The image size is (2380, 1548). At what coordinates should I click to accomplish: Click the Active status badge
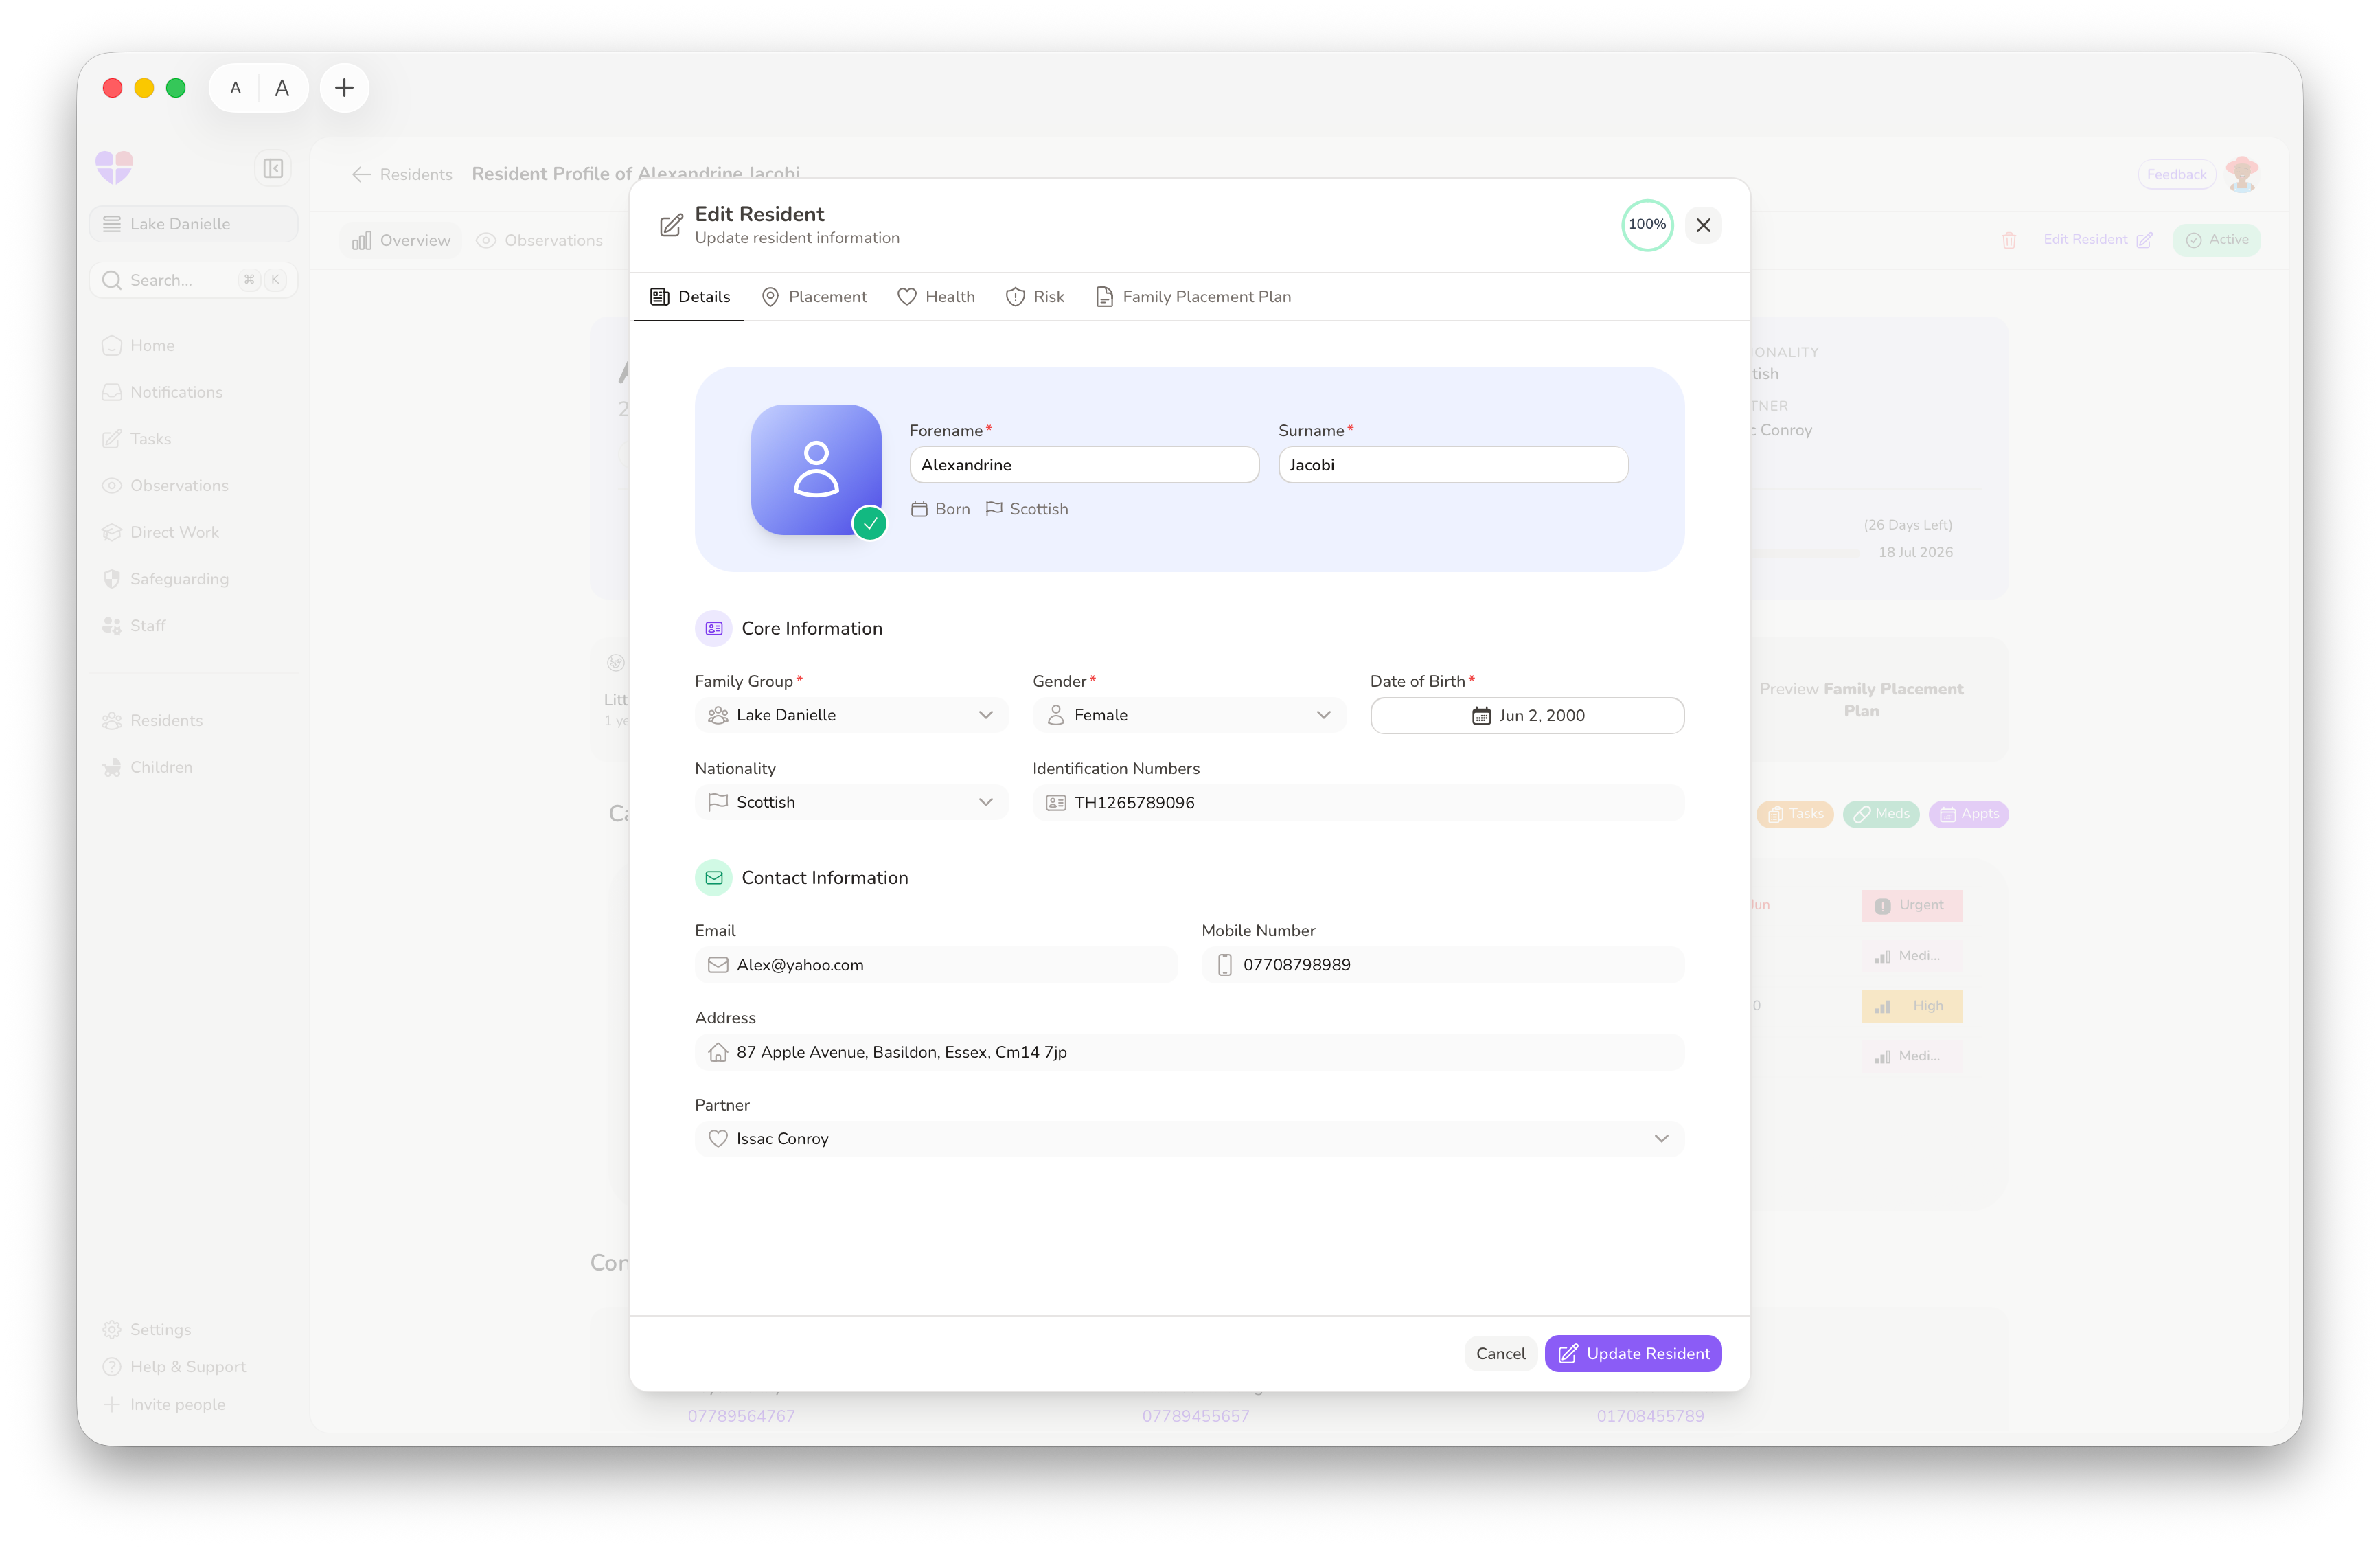tap(2217, 240)
